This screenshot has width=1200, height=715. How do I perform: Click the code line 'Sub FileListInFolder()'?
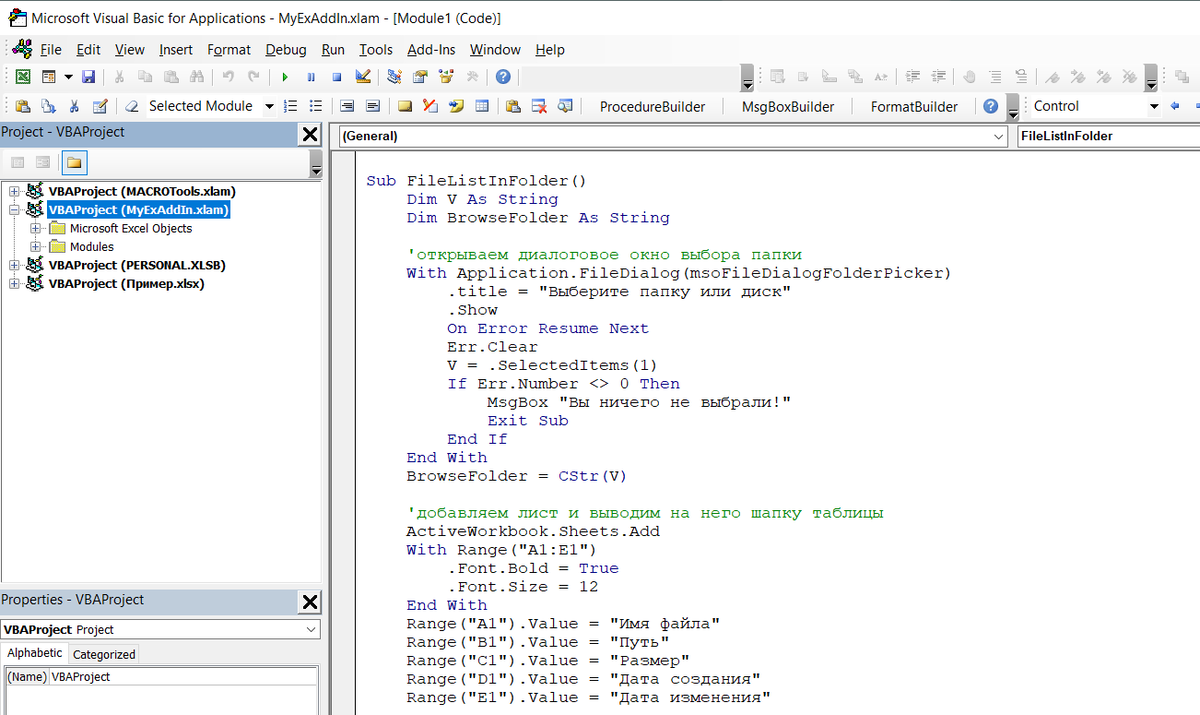pos(476,181)
